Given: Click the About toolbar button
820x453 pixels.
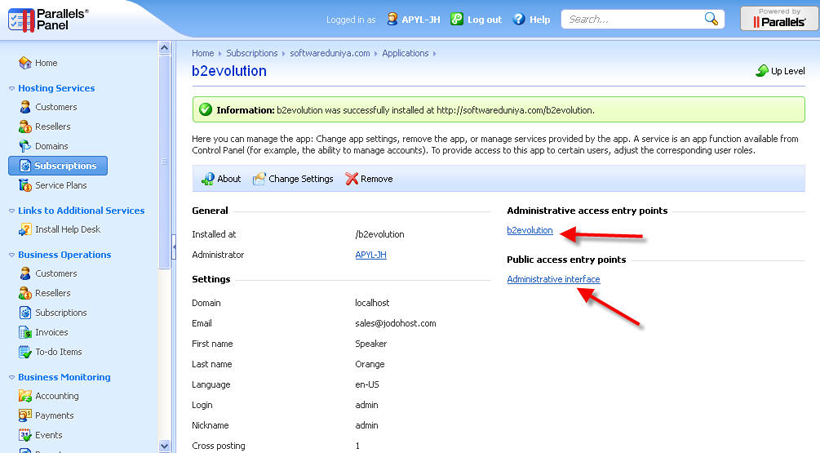Looking at the screenshot, I should point(221,179).
